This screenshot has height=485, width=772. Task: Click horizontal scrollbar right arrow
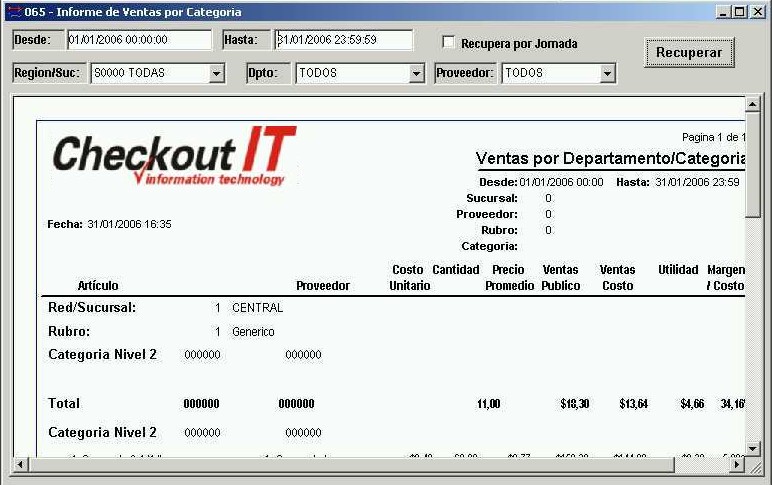[737, 465]
